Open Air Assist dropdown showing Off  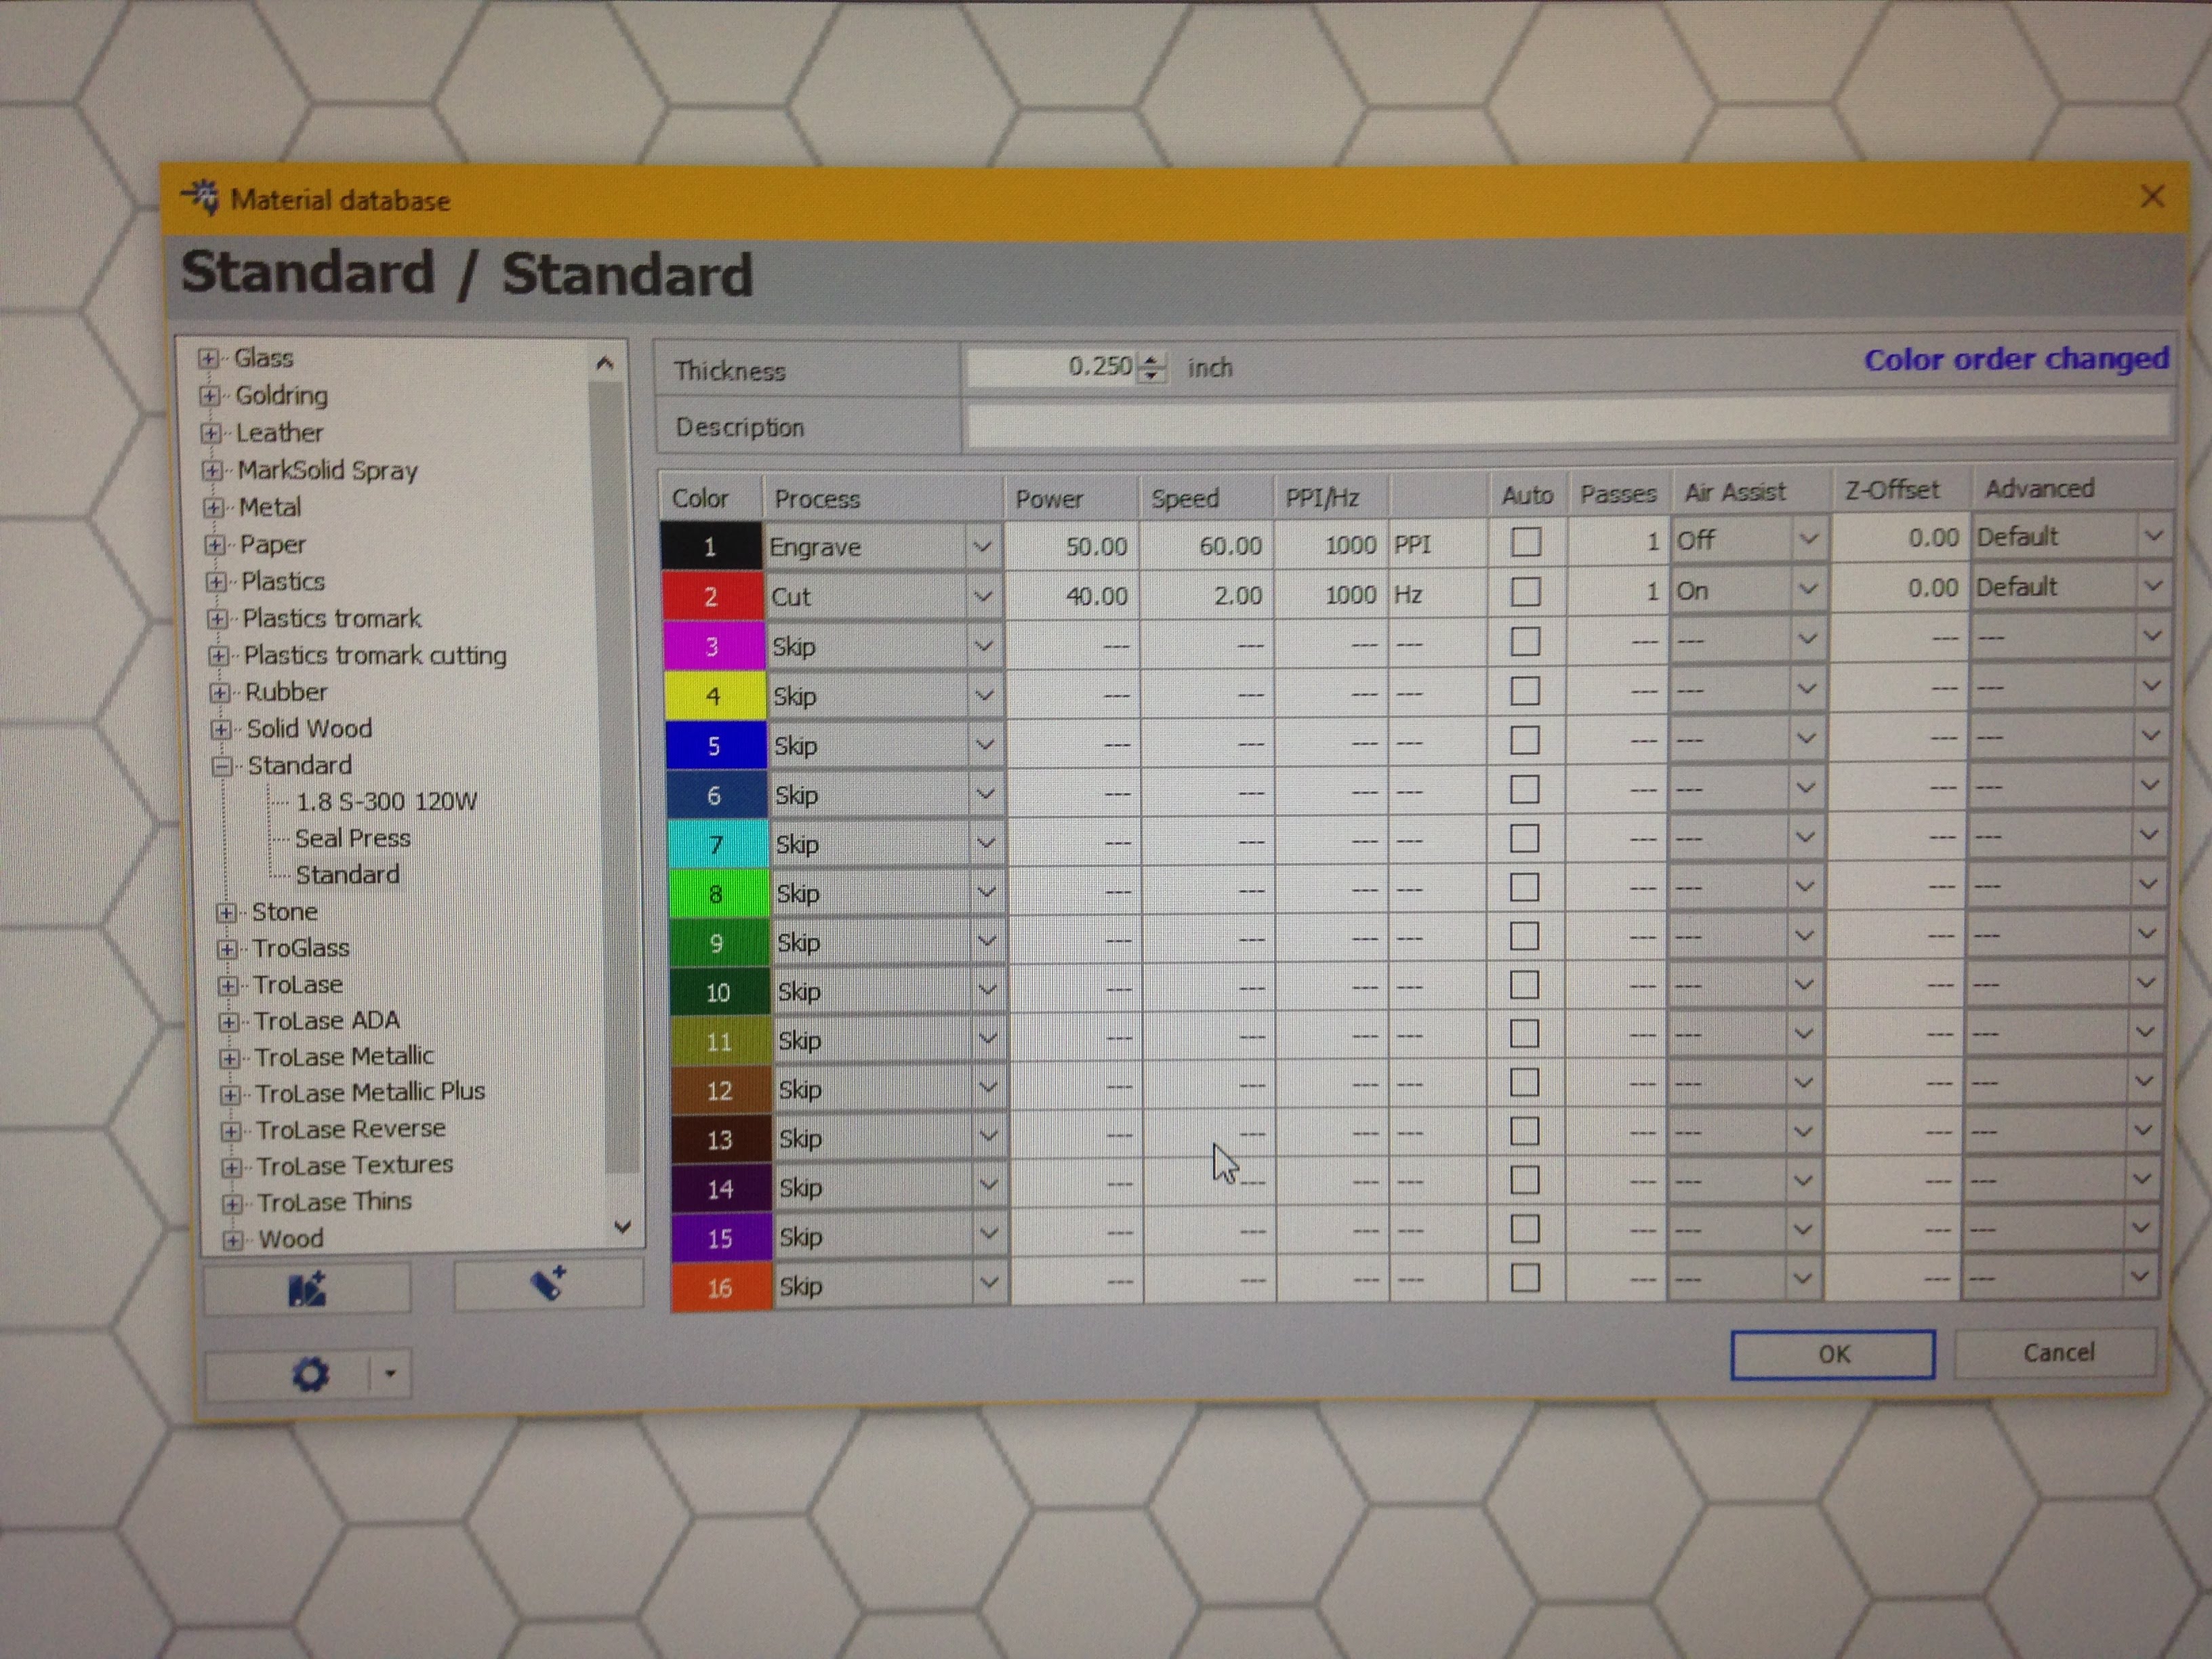pos(1809,540)
